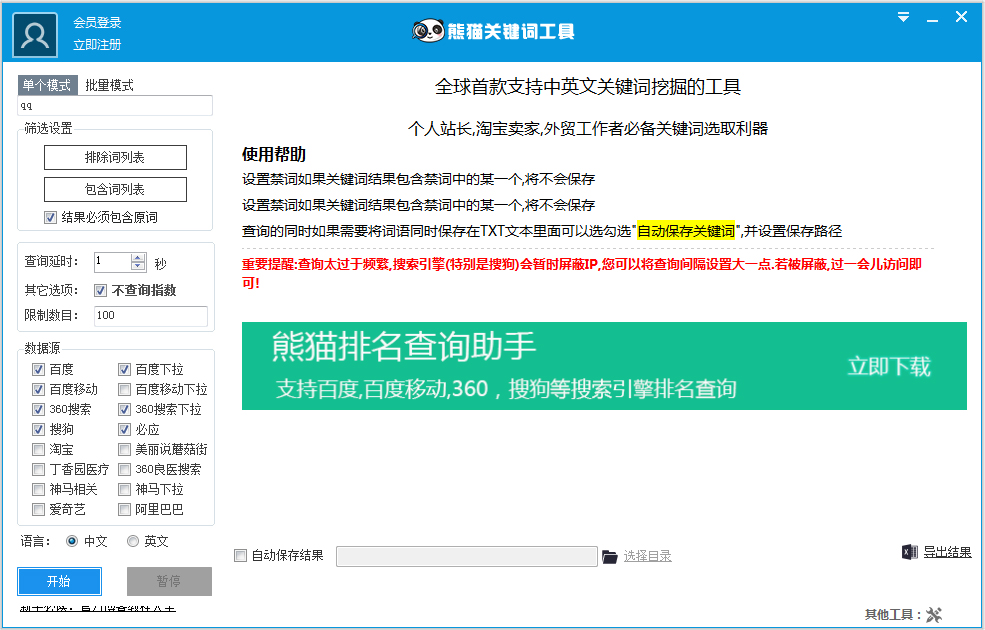The height and width of the screenshot is (630, 985).
Task: Open the 其他工具 wrench icon
Action: (x=935, y=614)
